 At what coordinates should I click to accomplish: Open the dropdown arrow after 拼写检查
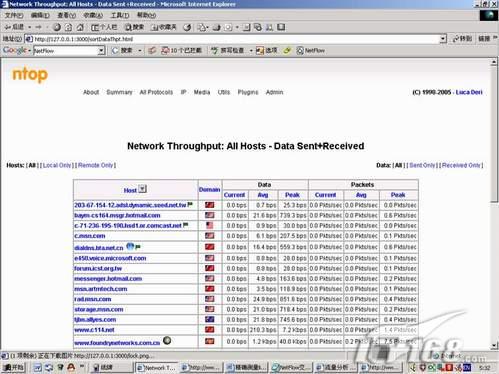tap(251, 51)
